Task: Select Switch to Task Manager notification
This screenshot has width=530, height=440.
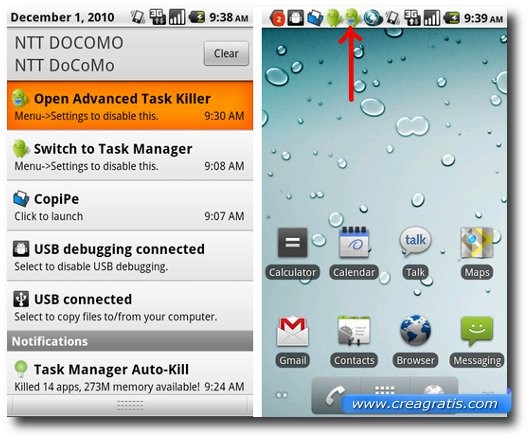Action: point(130,156)
